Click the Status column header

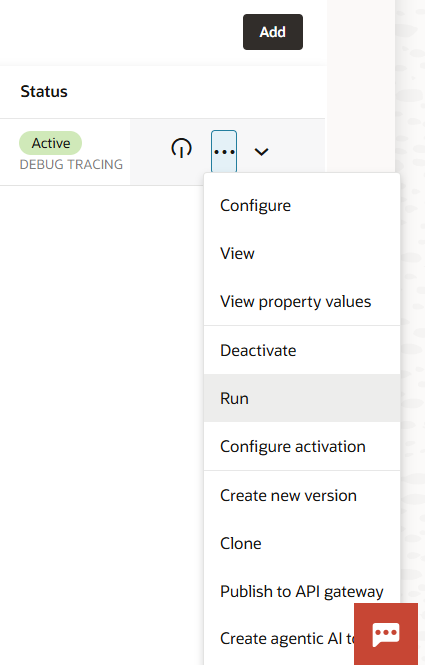(x=44, y=91)
